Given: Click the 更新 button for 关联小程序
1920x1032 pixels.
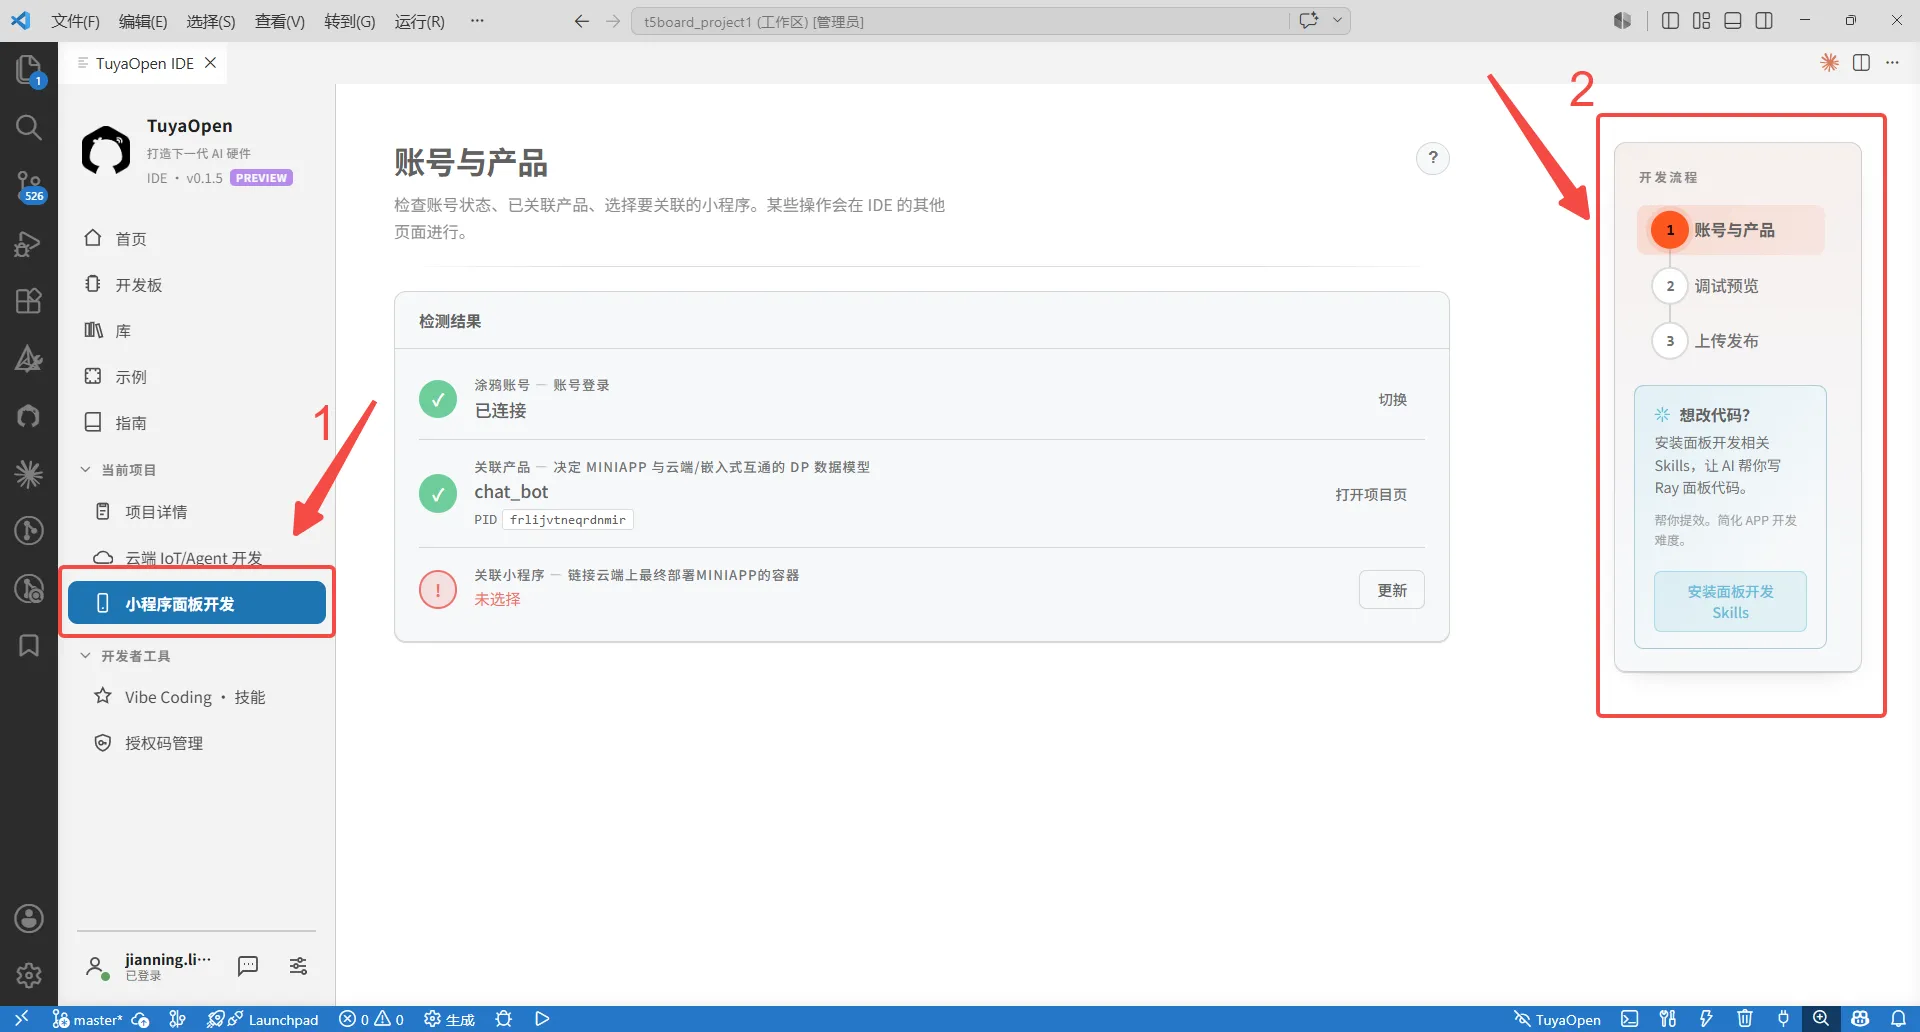Looking at the screenshot, I should tap(1392, 590).
